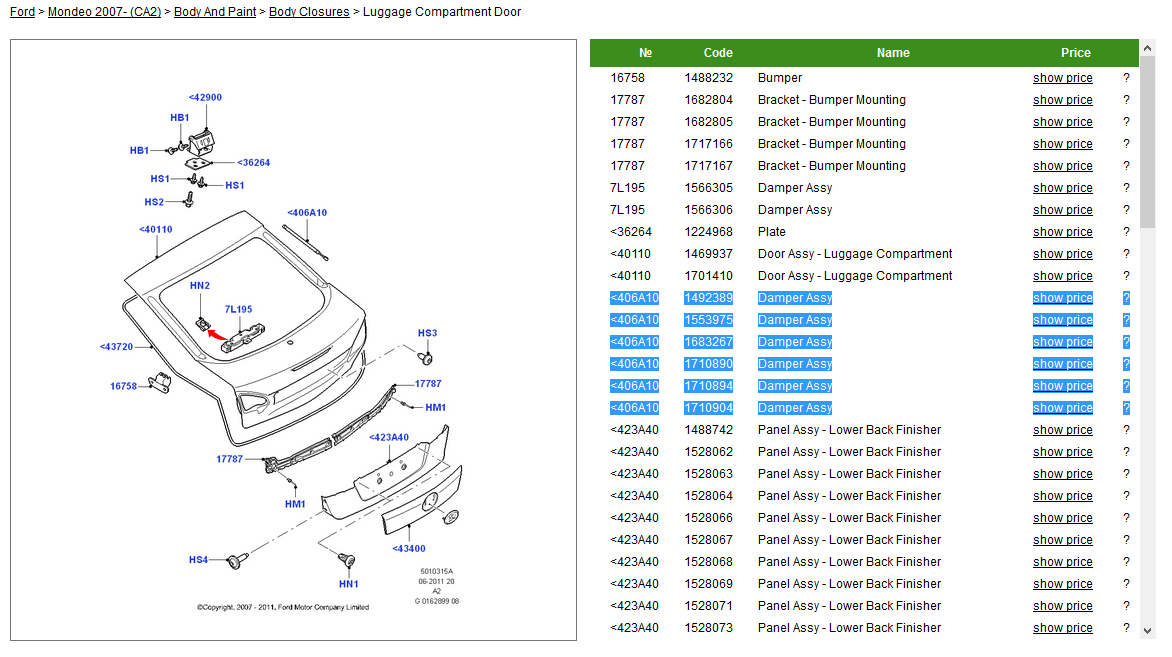Click the <43400> label in the diagram
This screenshot has height=657, width=1172.
408,549
